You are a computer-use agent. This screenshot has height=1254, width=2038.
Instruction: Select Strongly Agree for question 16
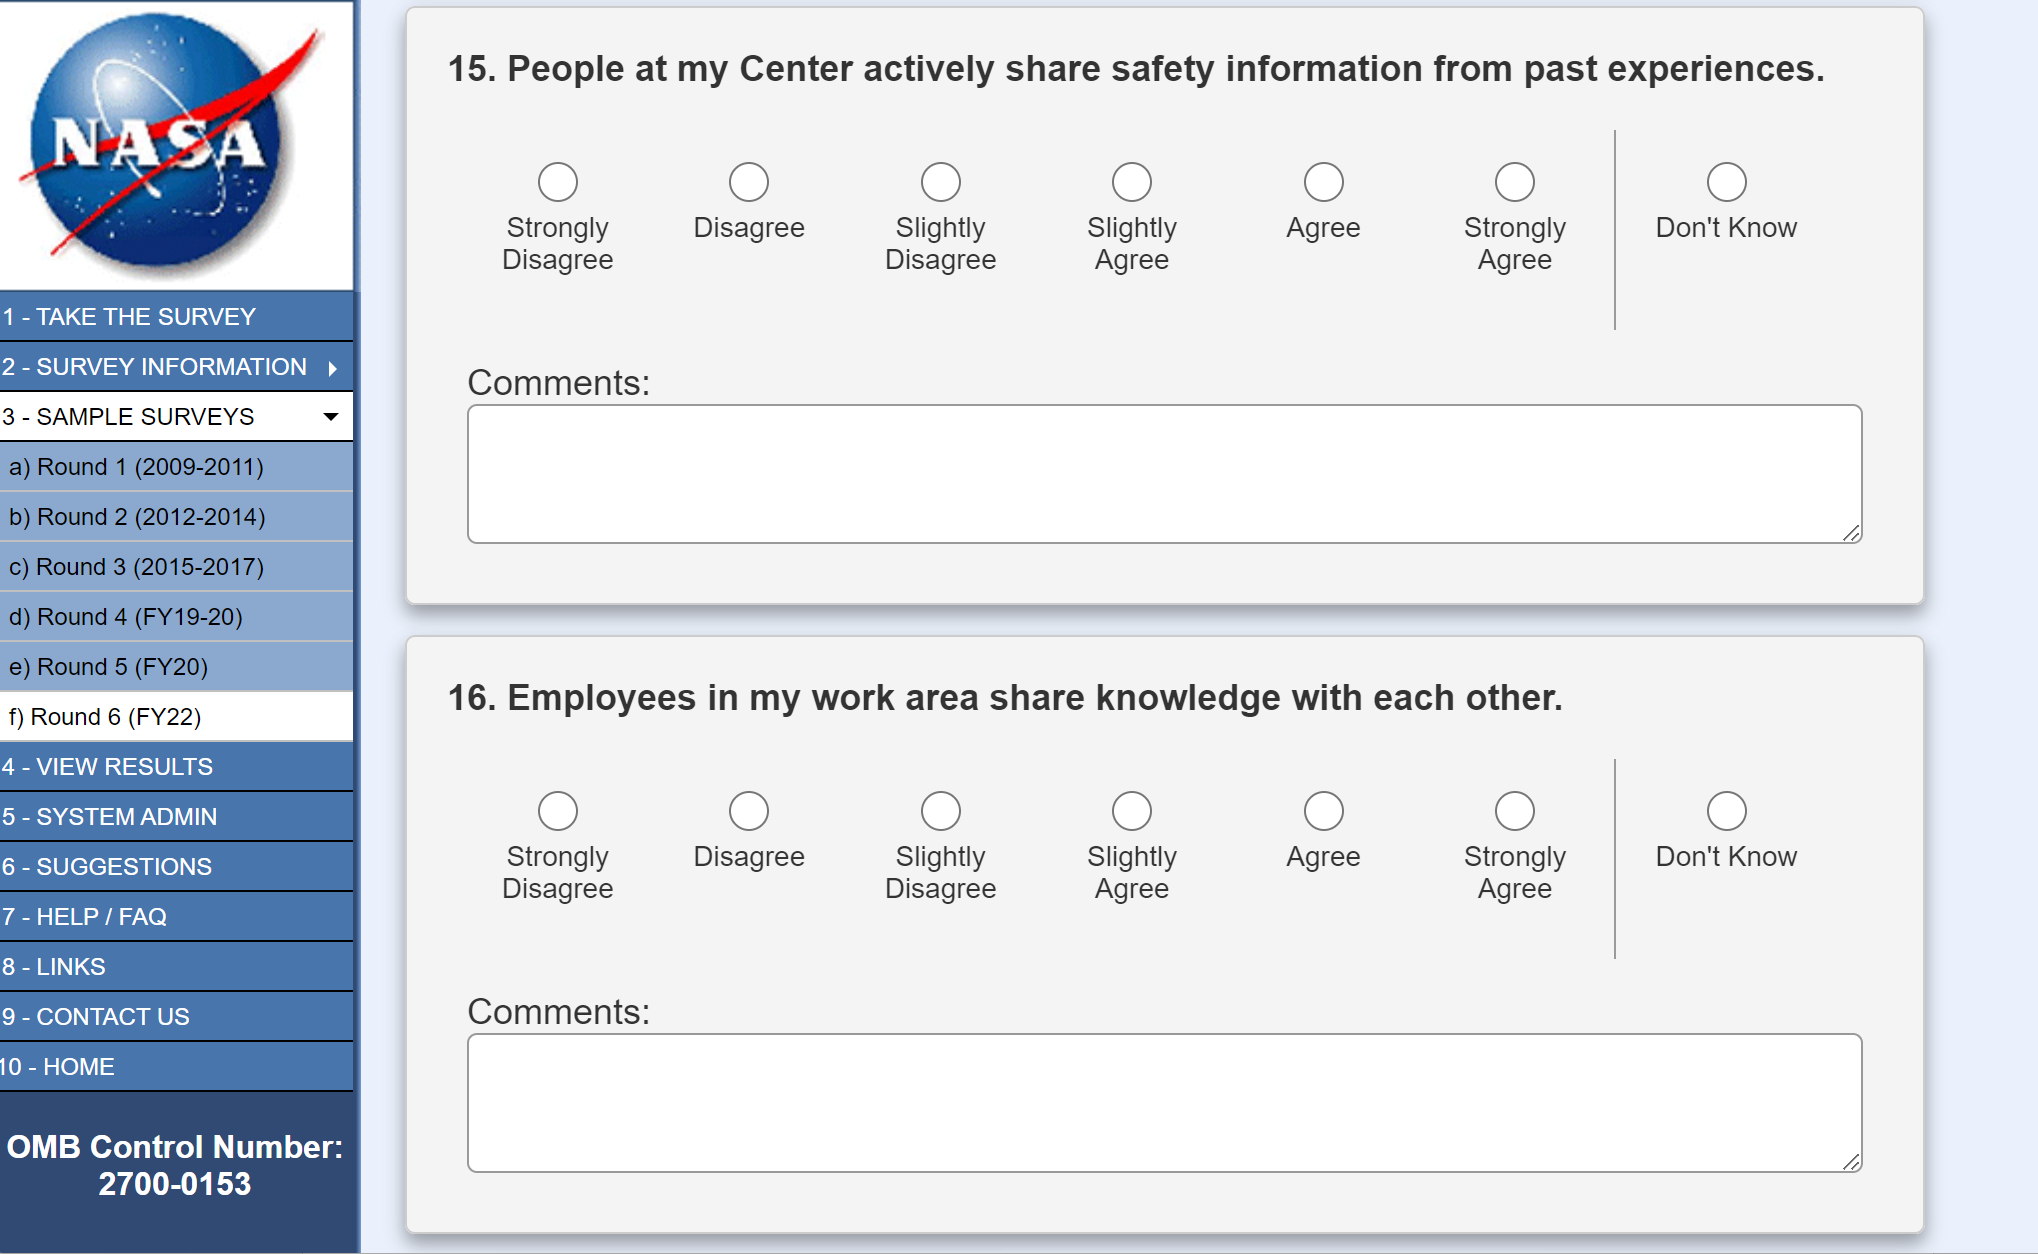click(1514, 811)
